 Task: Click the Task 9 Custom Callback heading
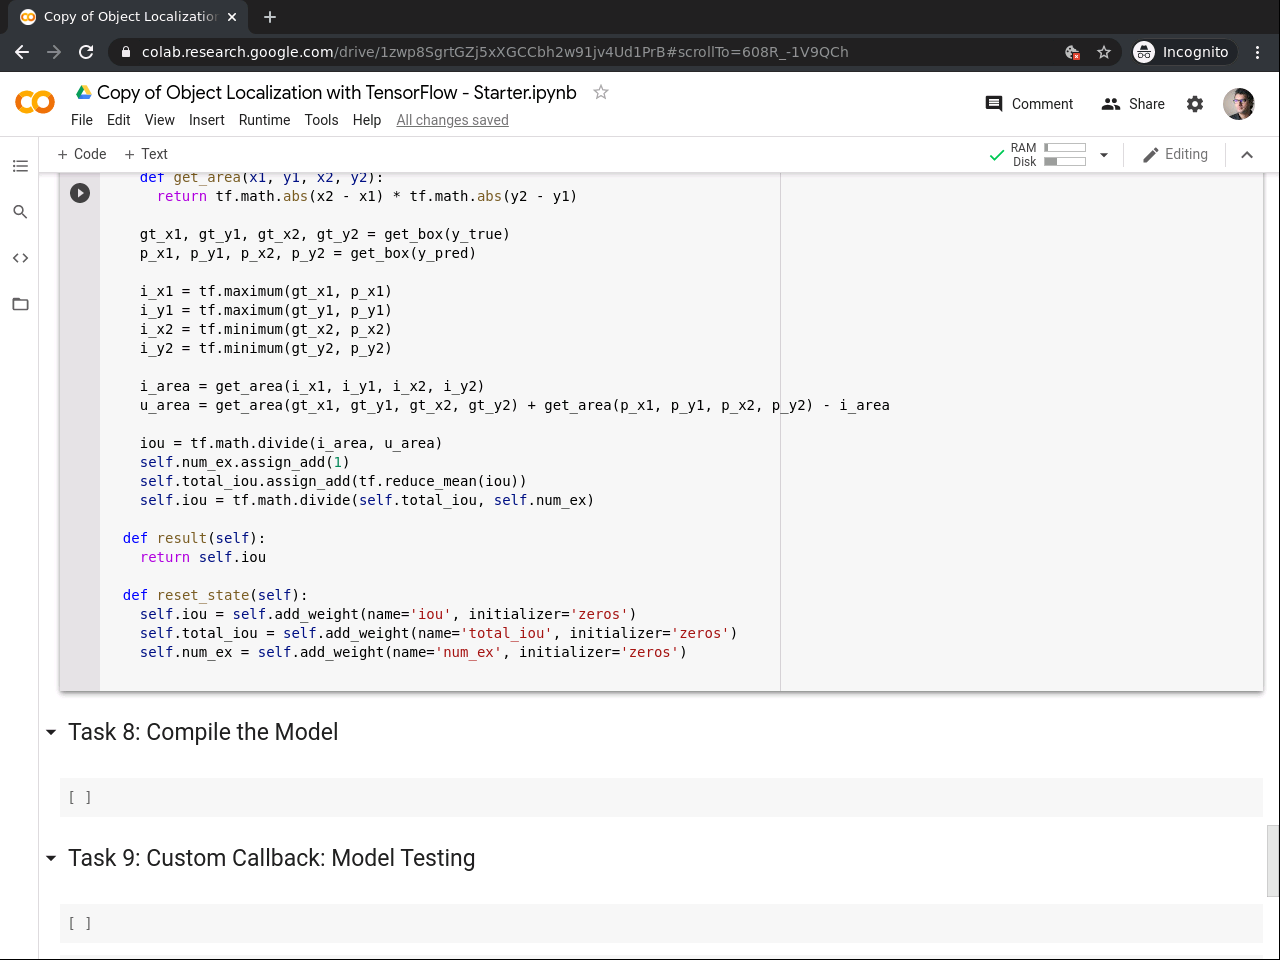tap(272, 858)
